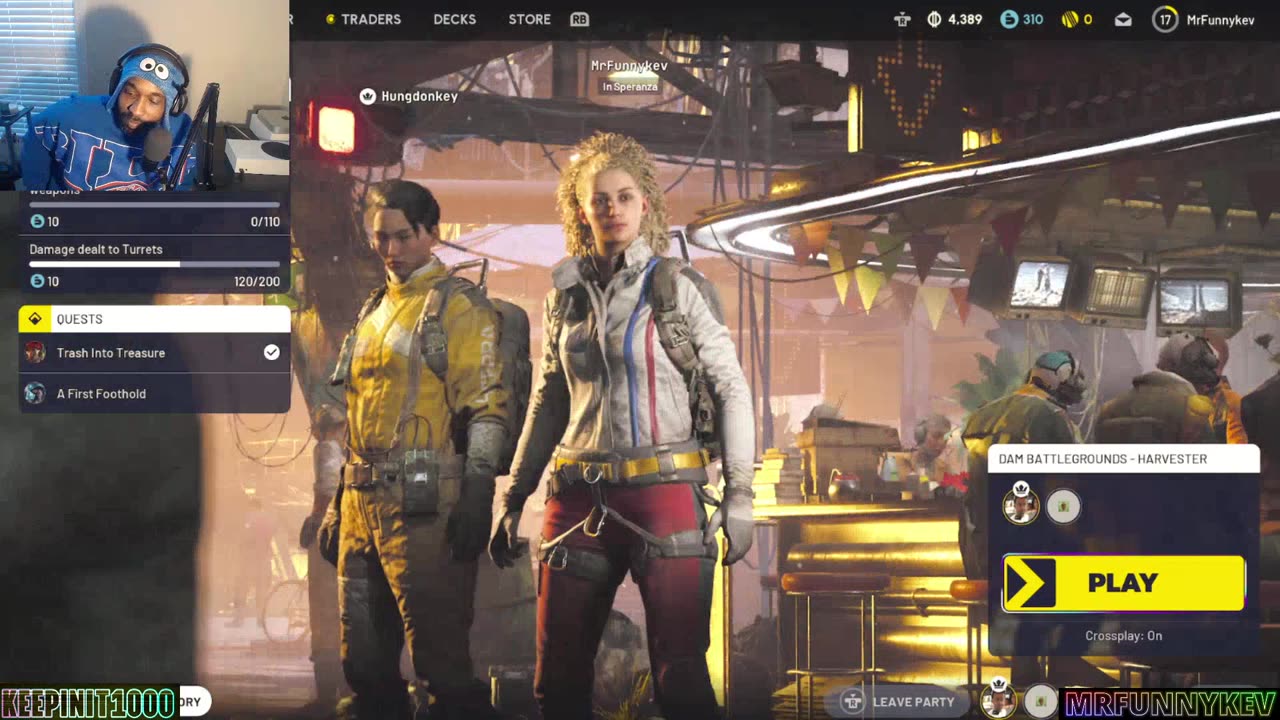Click the yellow diamond Quests icon

point(35,319)
